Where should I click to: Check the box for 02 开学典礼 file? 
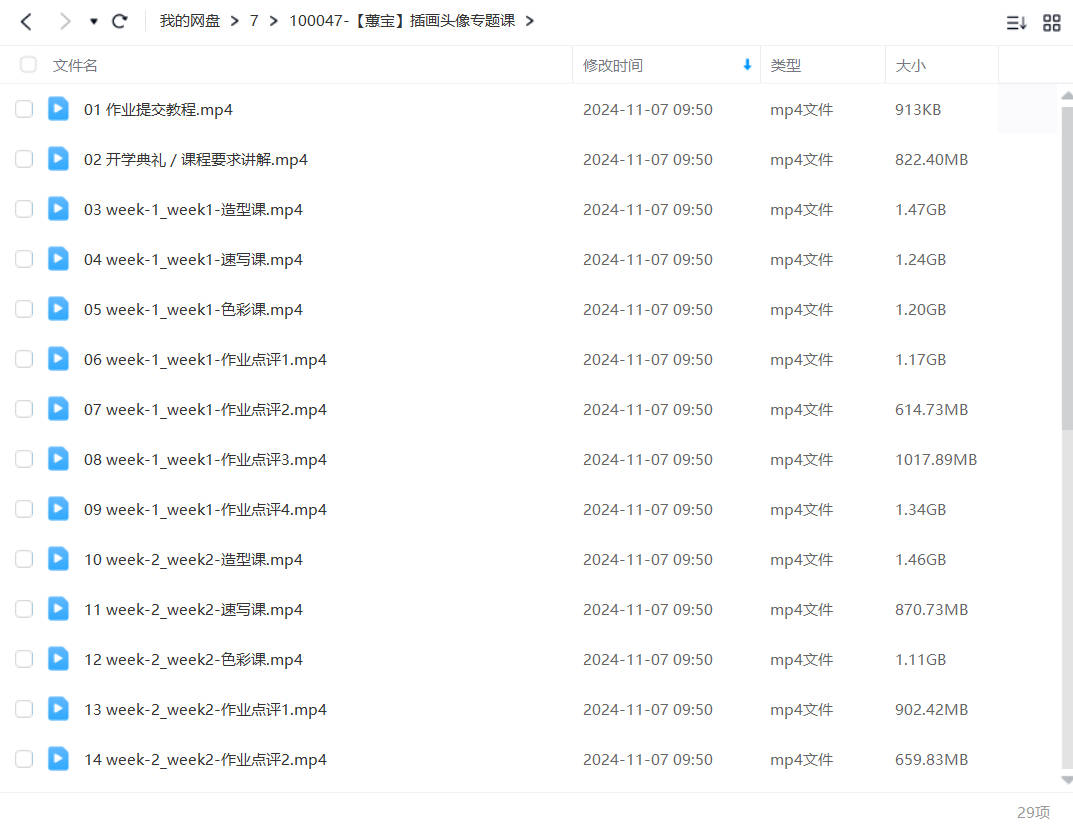[x=24, y=159]
